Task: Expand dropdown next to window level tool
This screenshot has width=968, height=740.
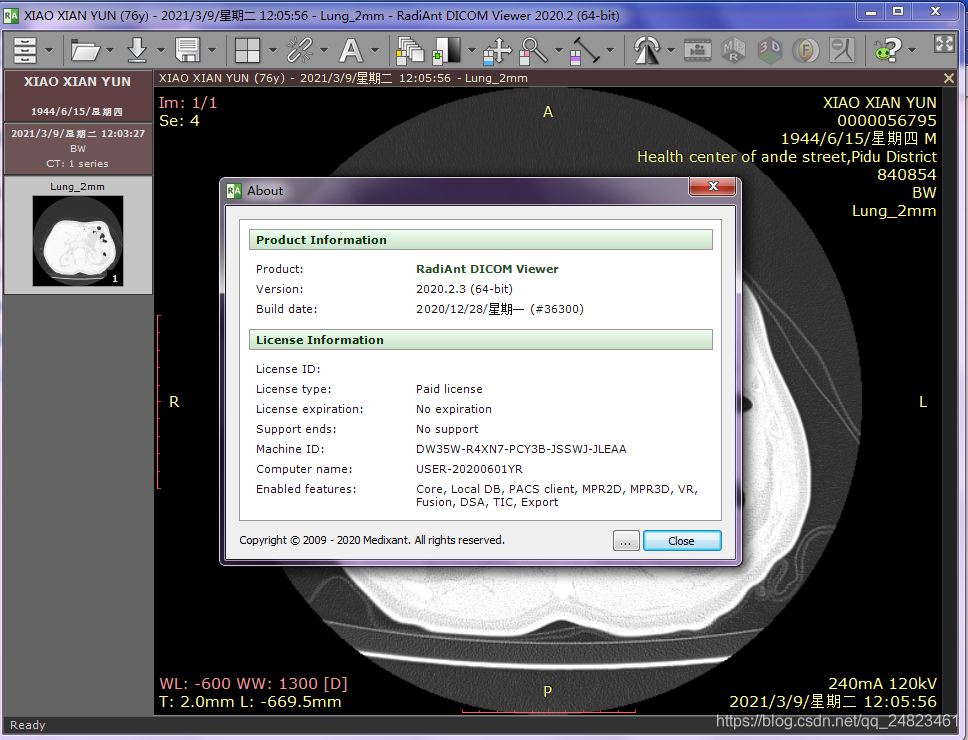Action: [x=472, y=50]
